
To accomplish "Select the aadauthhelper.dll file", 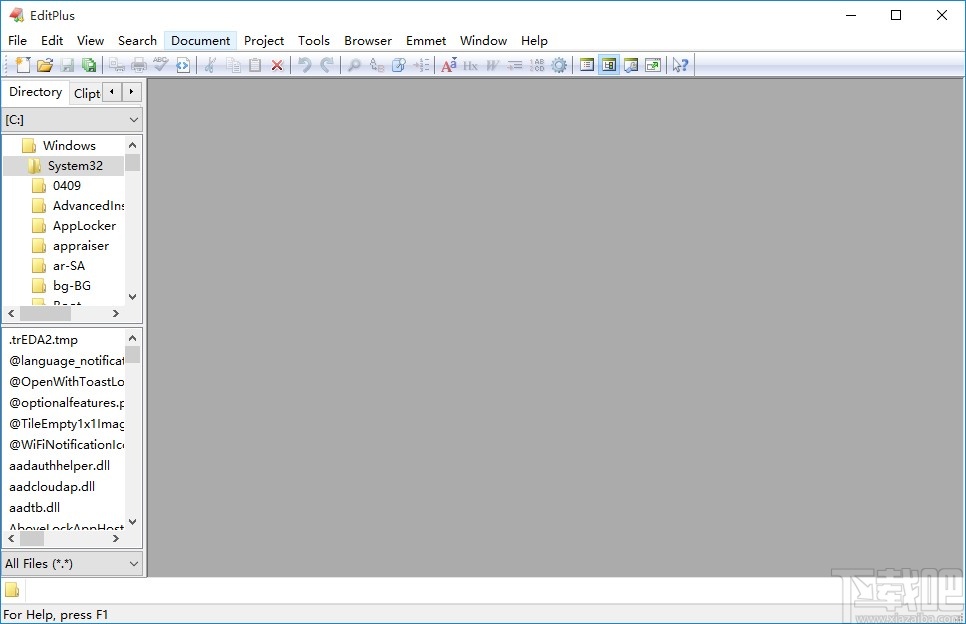I will pos(59,466).
